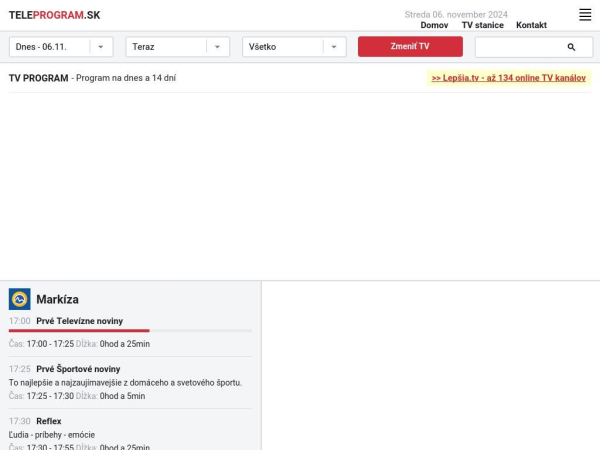The image size is (600, 450).
Task: Open the Markíza channel title
Action: (x=57, y=299)
